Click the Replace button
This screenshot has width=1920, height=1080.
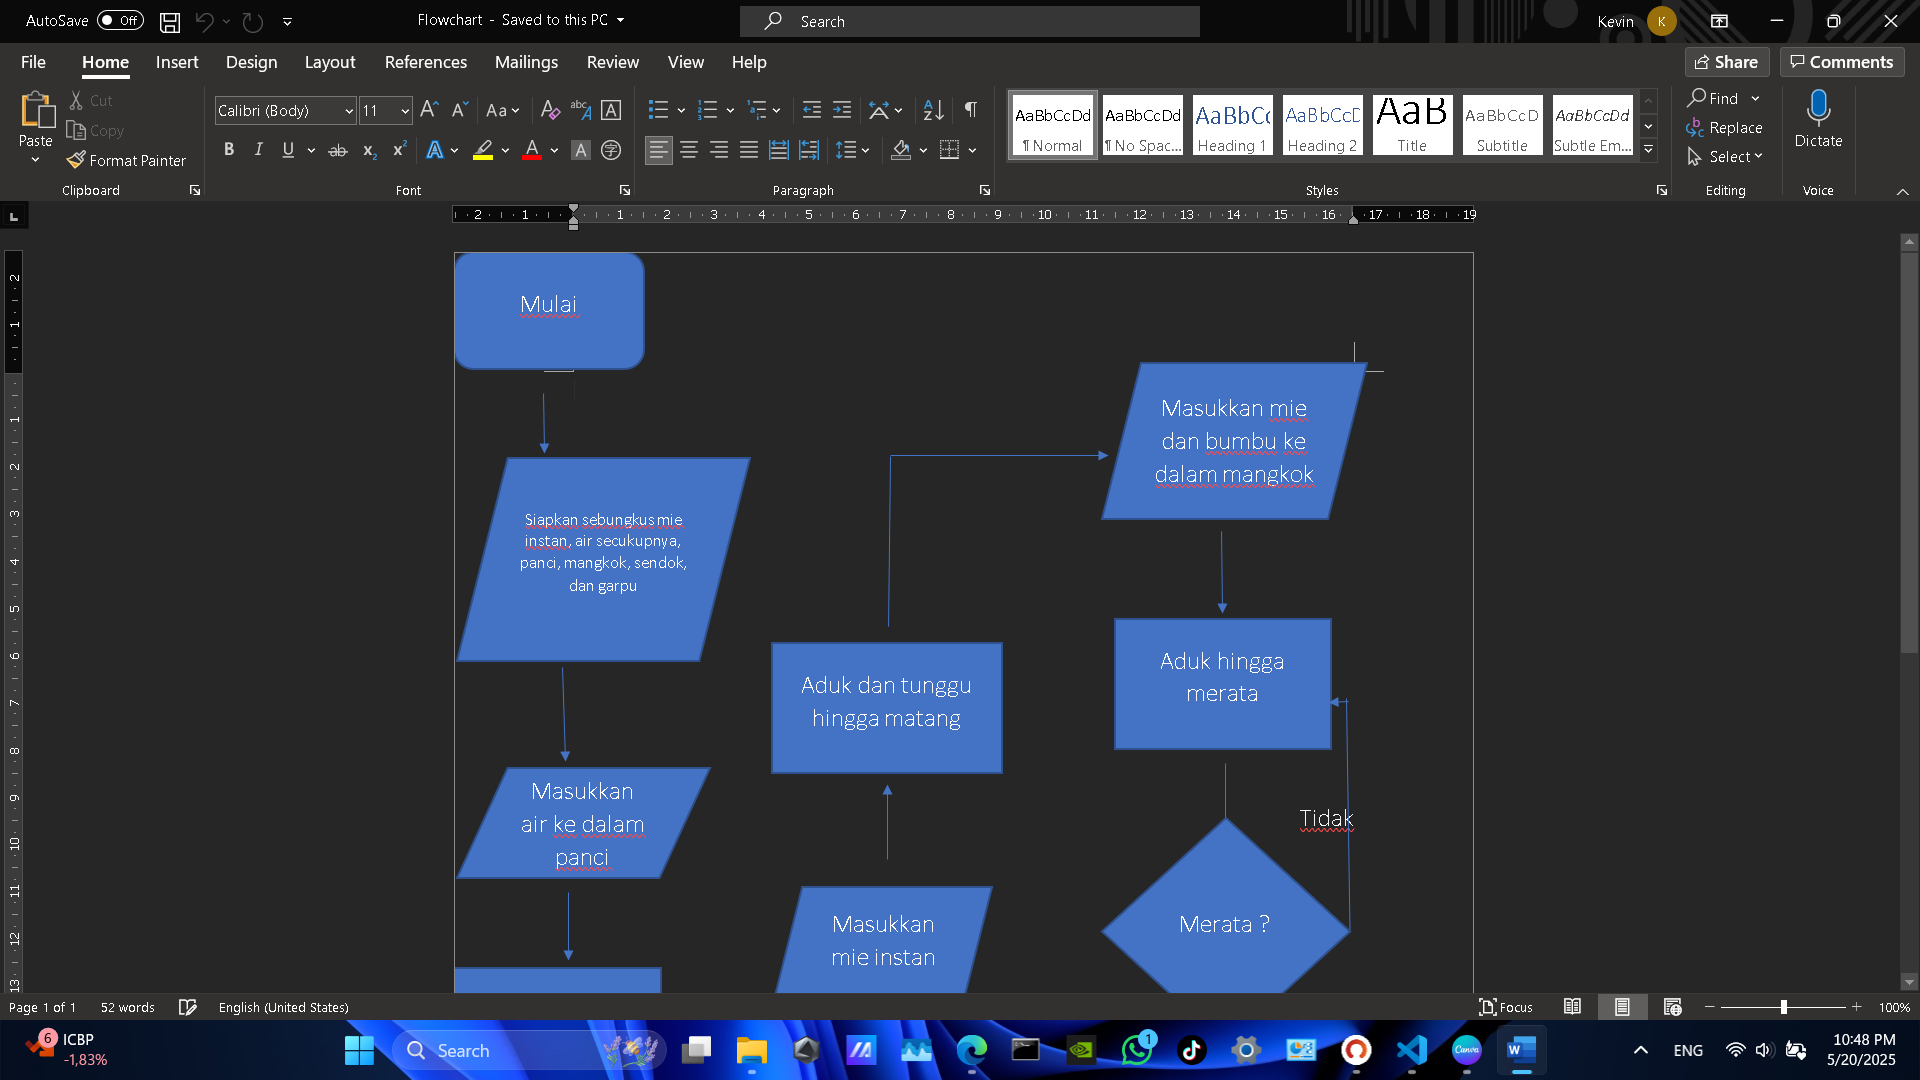coord(1725,128)
